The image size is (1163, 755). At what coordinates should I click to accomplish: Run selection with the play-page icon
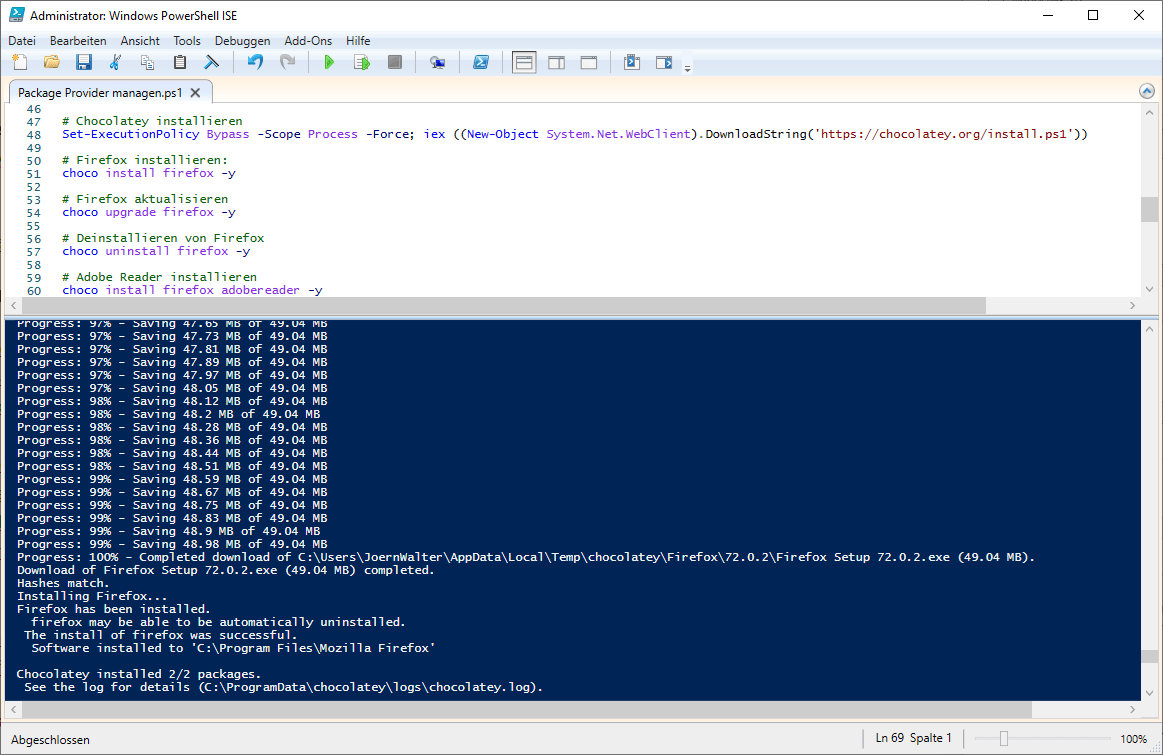tap(362, 63)
